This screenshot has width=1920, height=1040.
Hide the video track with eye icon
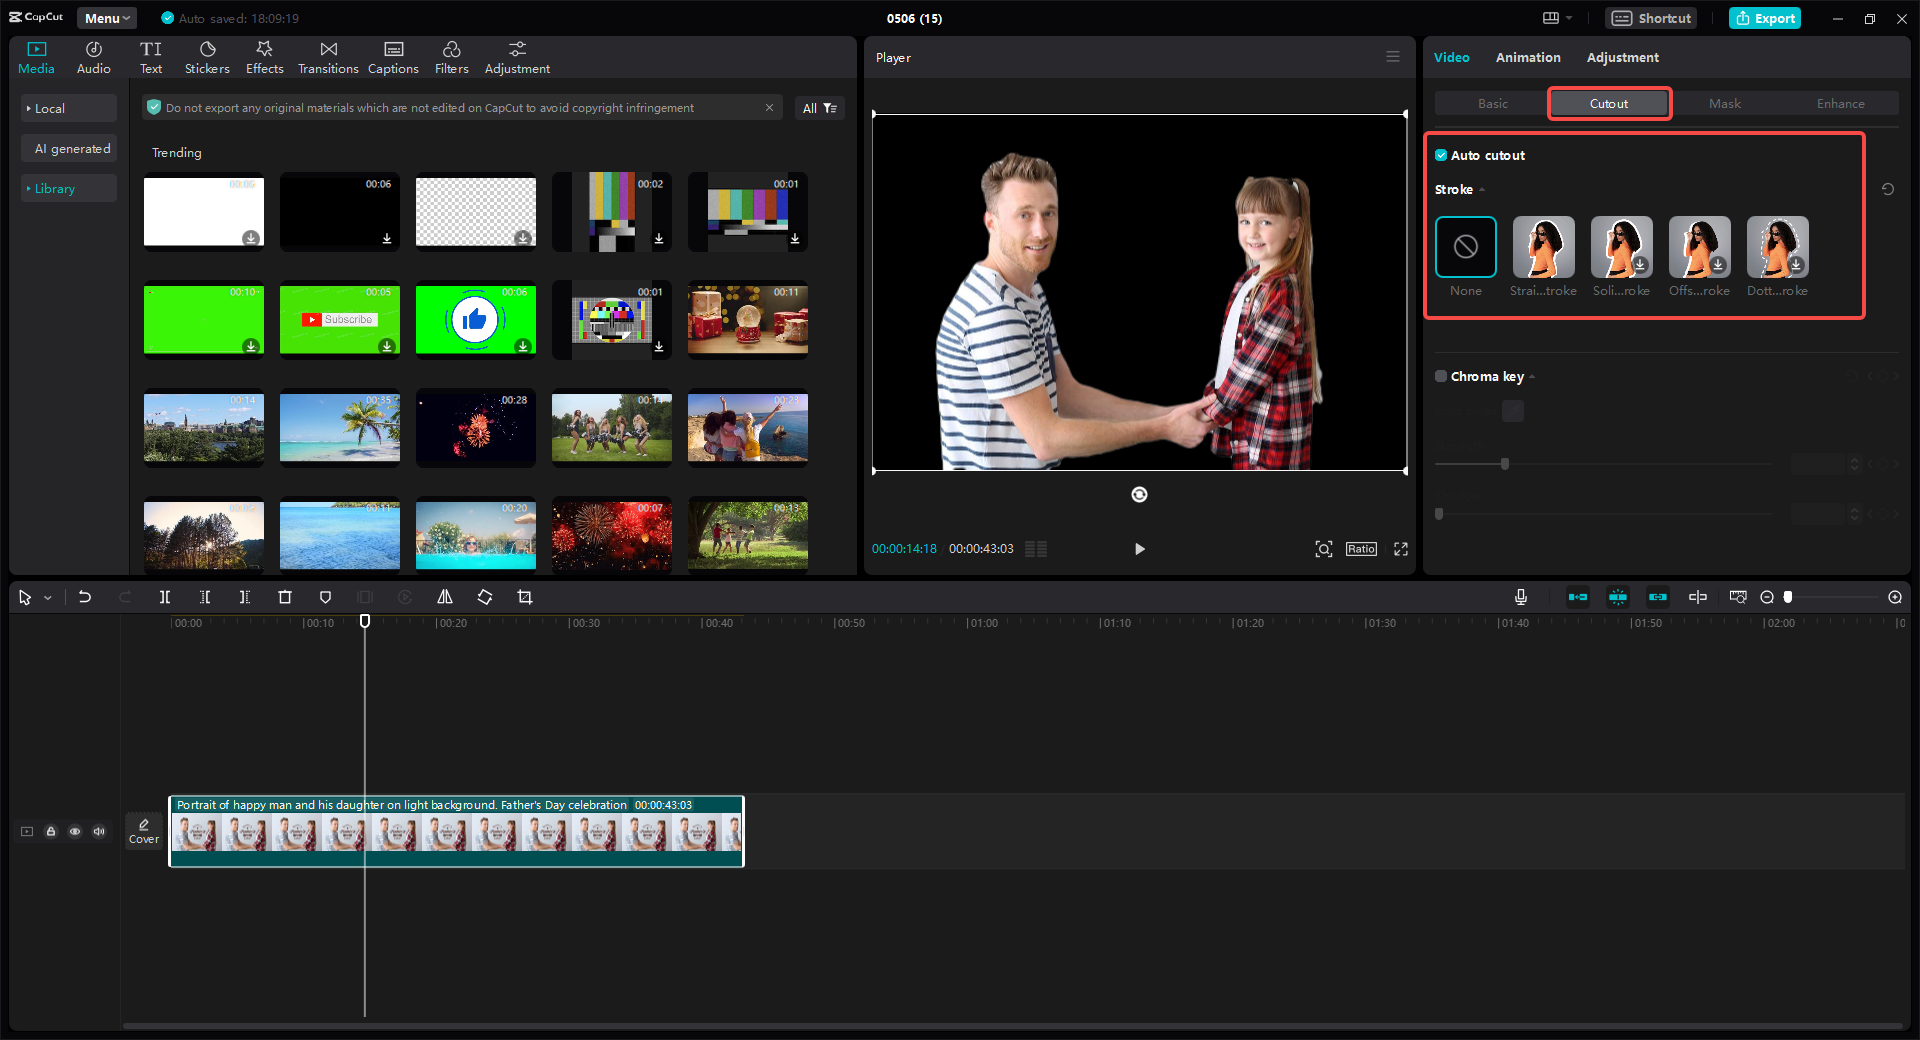point(75,831)
